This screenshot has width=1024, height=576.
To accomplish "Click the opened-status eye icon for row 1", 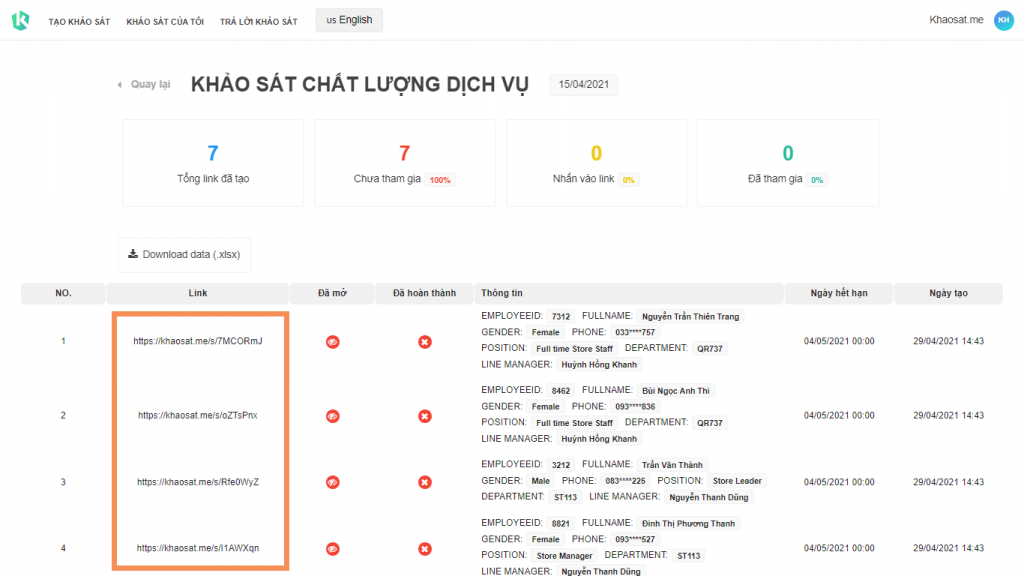I will (332, 342).
